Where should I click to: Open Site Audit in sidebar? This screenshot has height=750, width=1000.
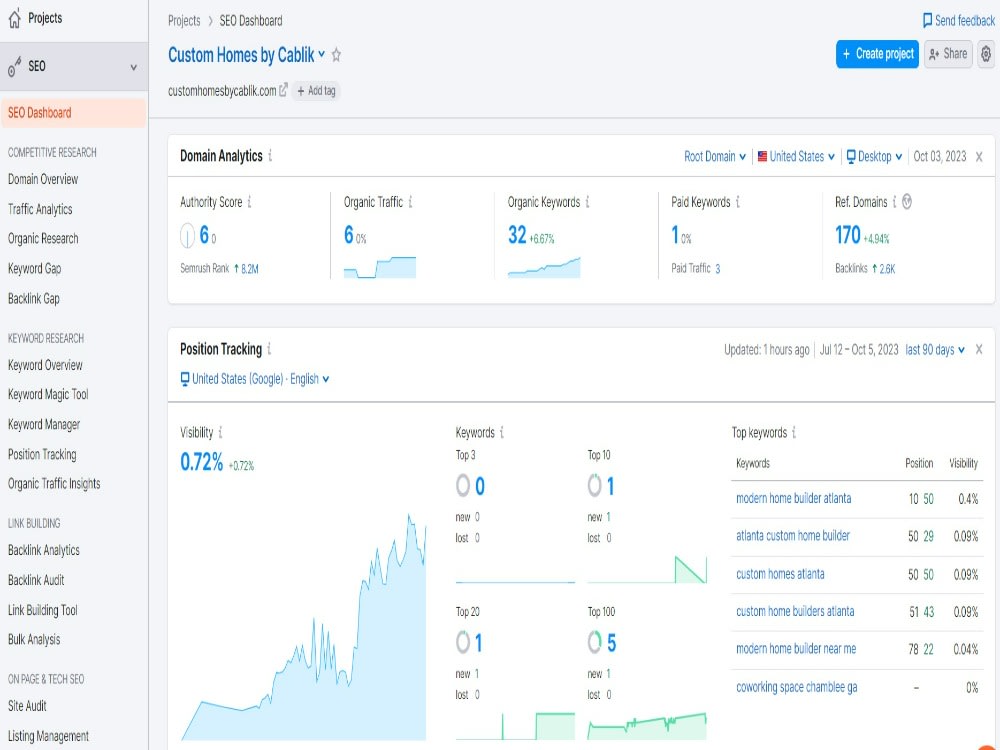coord(27,706)
